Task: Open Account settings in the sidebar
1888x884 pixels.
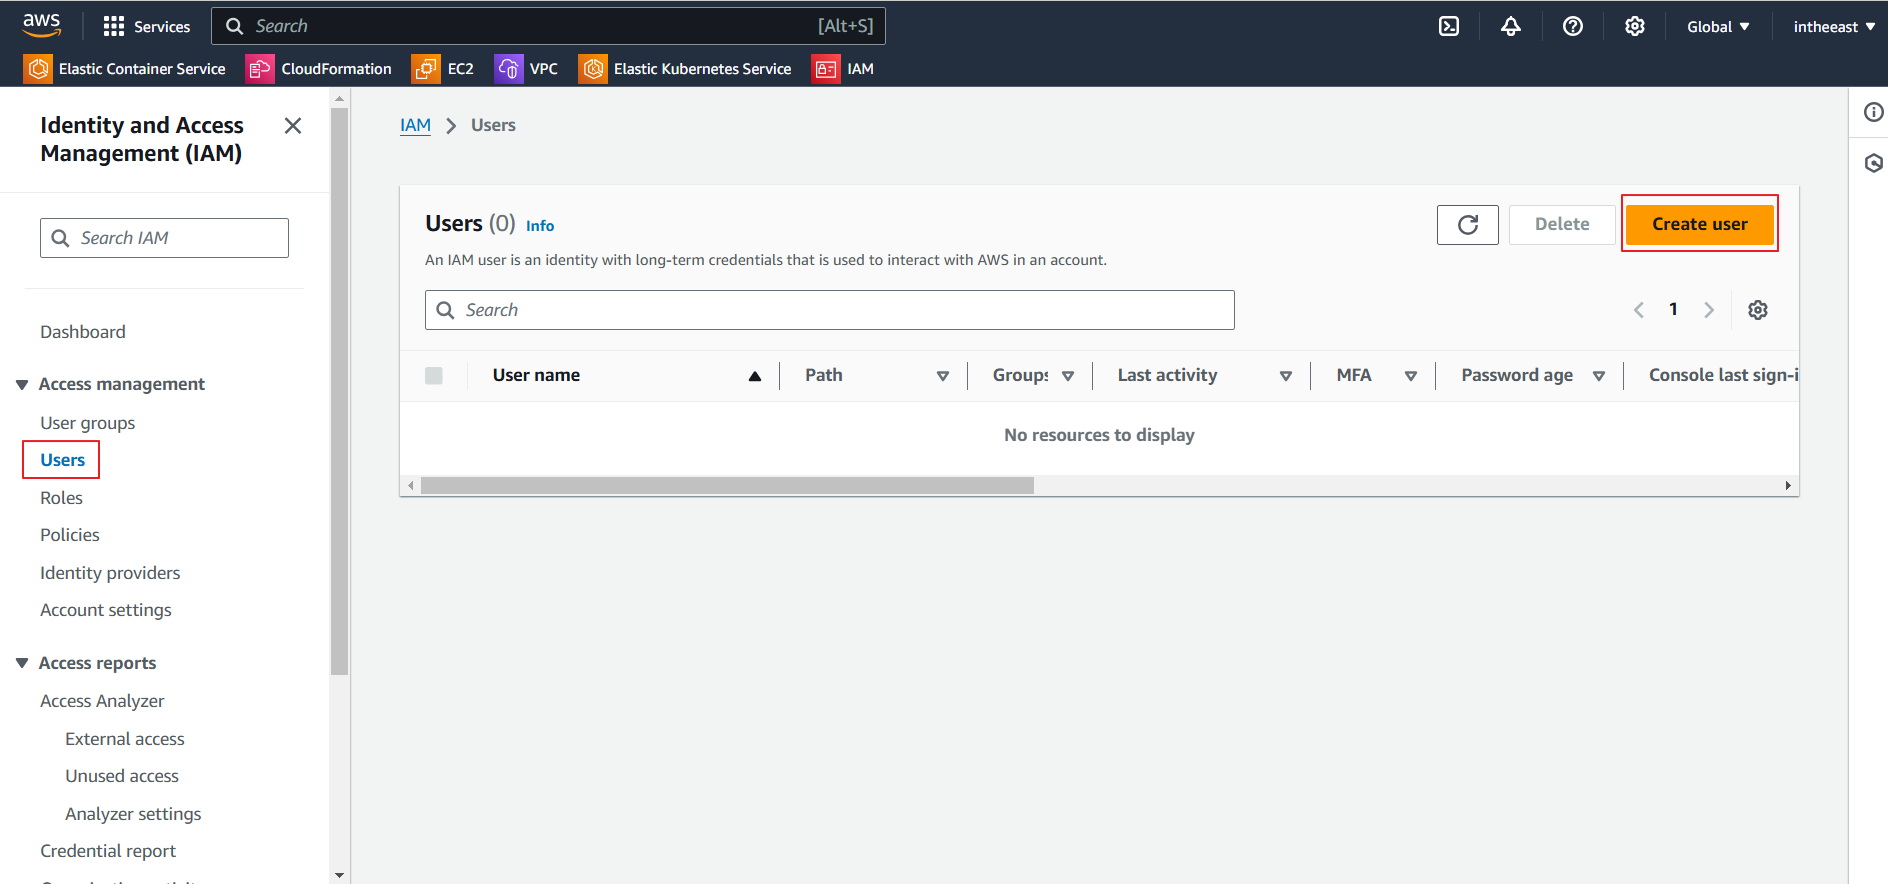Action: click(106, 610)
